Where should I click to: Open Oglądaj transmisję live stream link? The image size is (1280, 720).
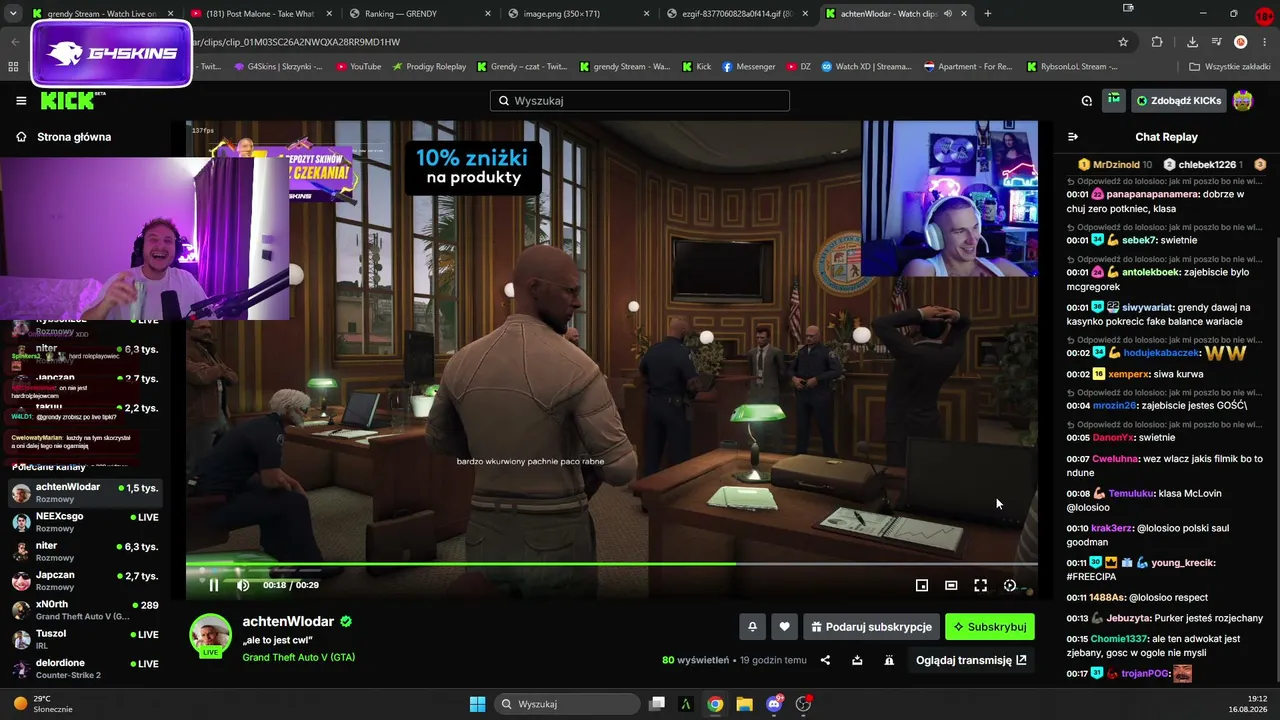tap(971, 660)
